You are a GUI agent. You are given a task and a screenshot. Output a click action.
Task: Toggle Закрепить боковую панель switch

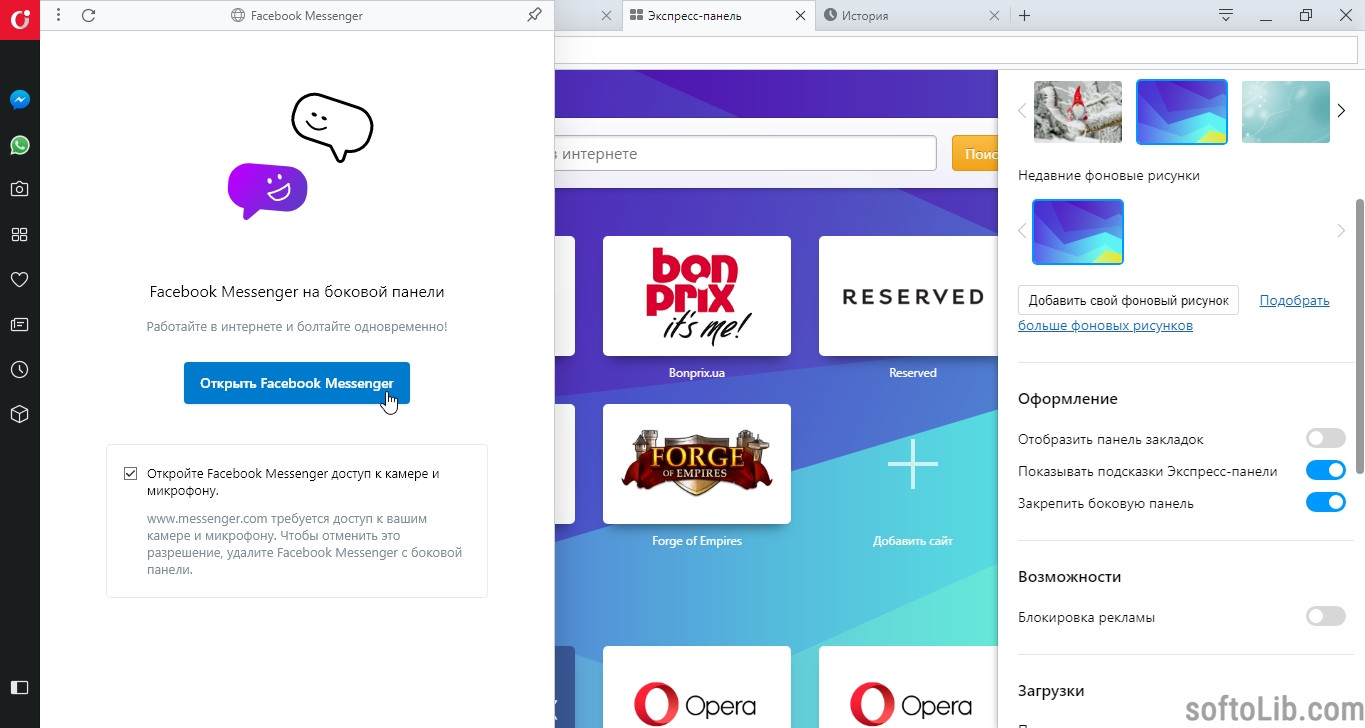click(x=1326, y=502)
